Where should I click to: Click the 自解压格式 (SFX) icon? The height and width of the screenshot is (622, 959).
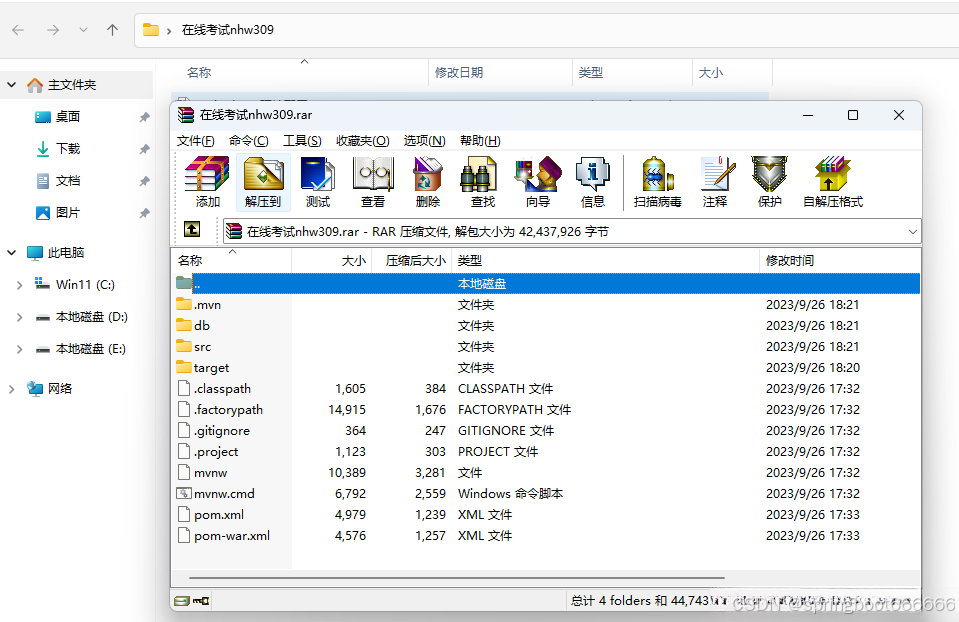tap(832, 182)
